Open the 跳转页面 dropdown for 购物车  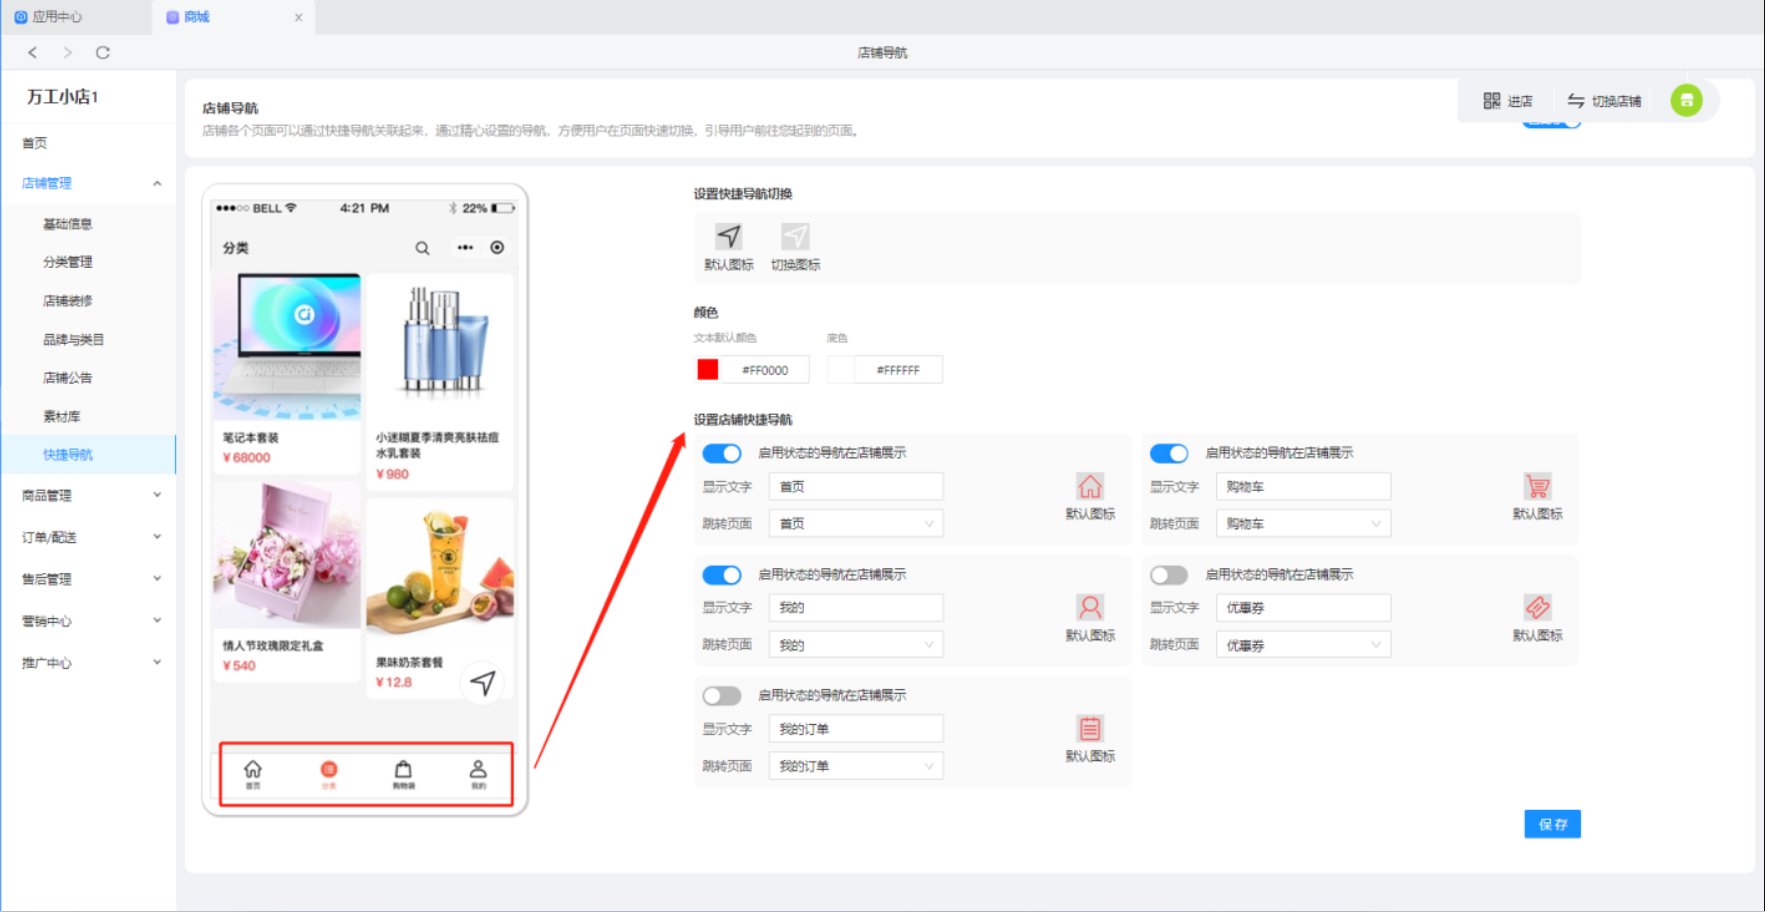pos(1302,524)
